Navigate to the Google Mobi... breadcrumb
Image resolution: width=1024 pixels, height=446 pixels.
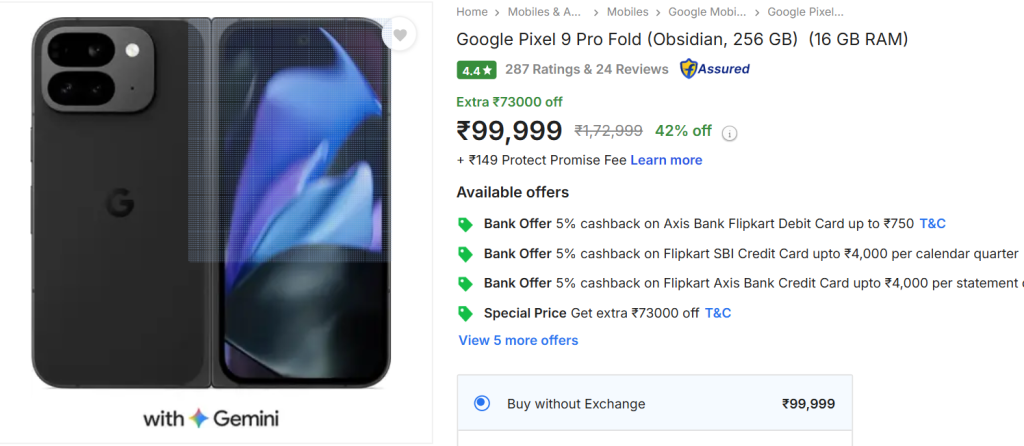click(707, 12)
